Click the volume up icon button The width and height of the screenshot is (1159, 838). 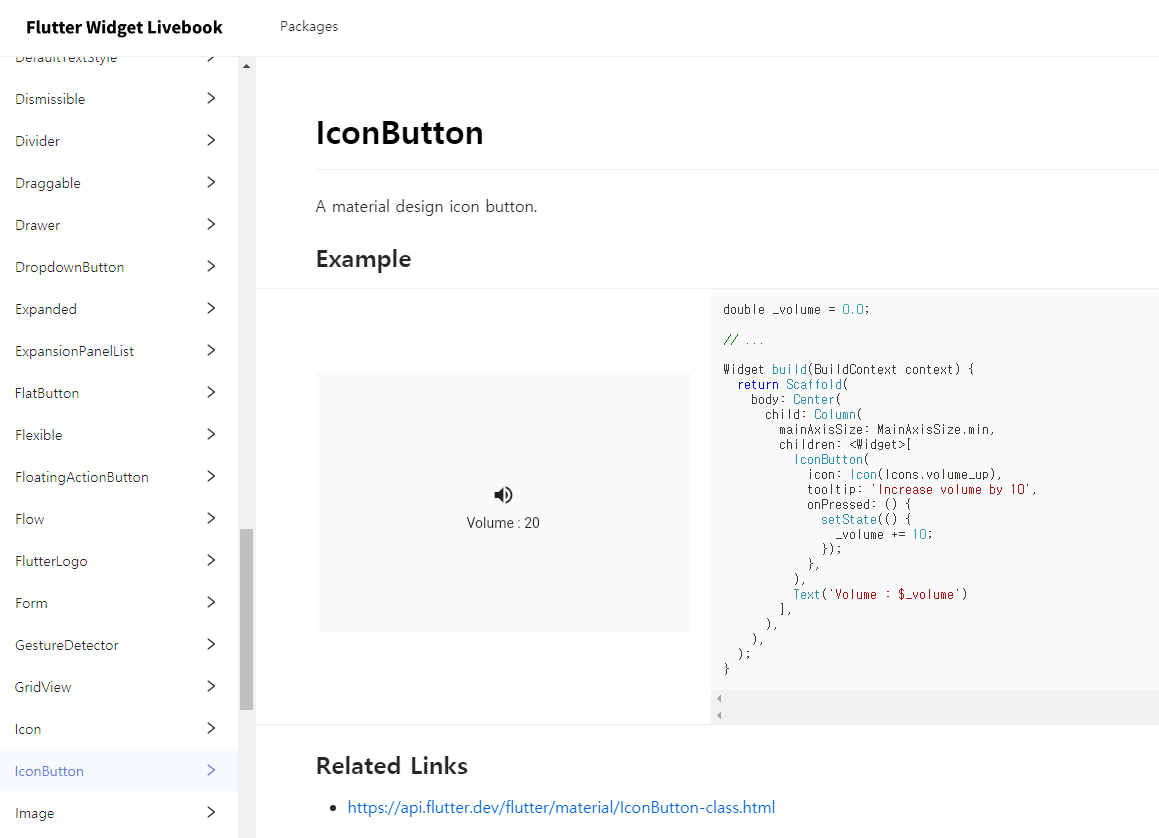click(503, 494)
